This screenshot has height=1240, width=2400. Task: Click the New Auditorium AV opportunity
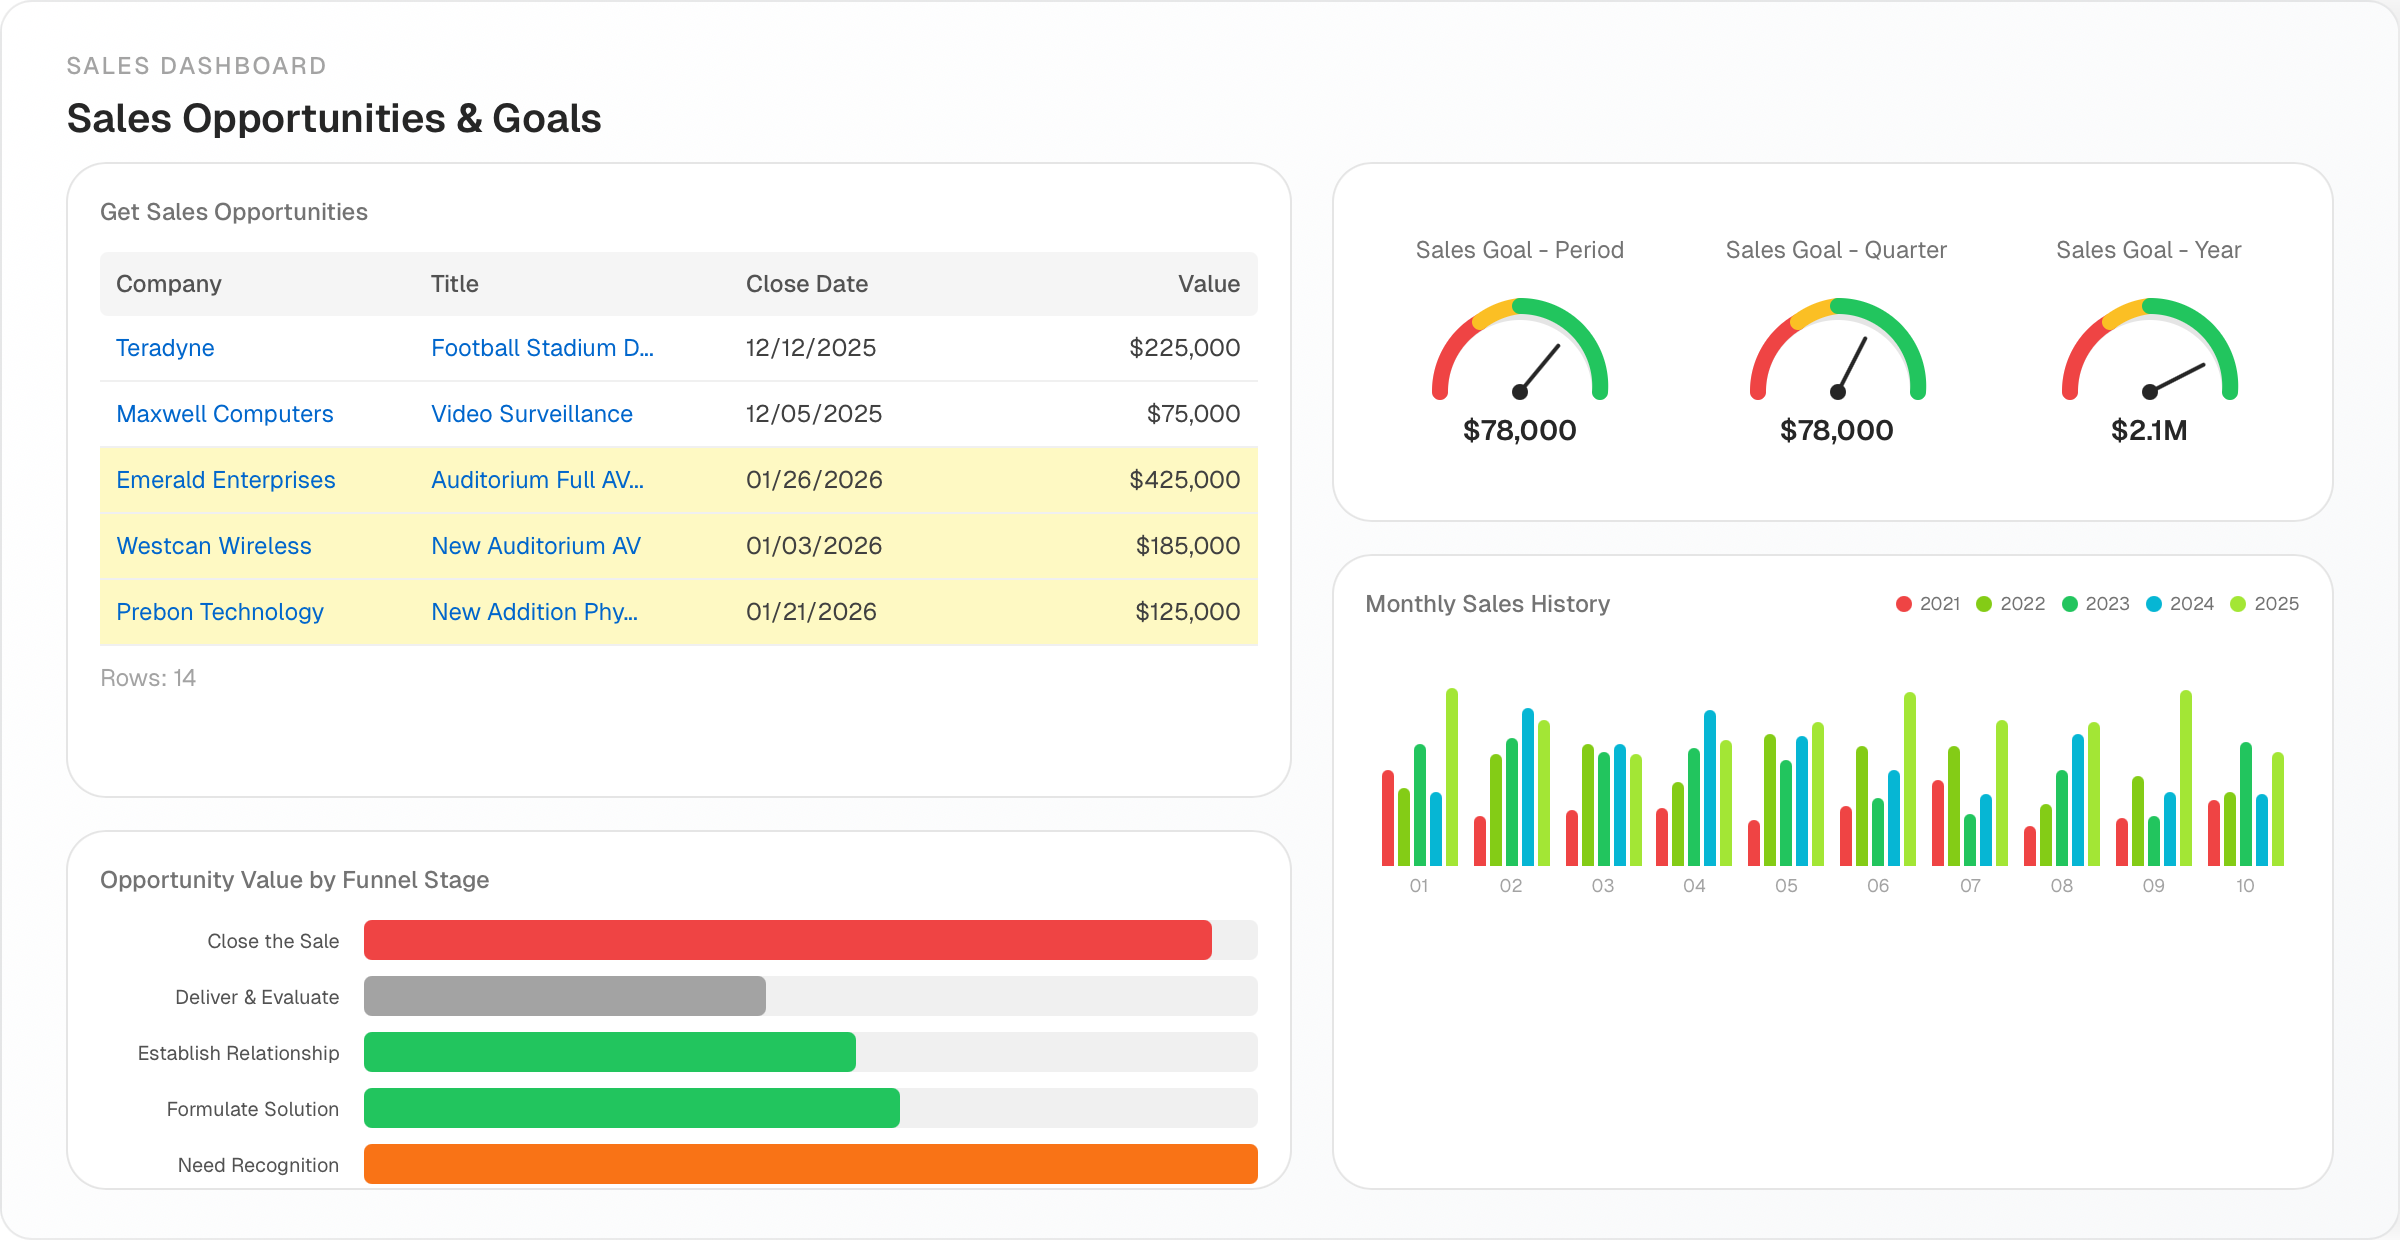click(x=535, y=546)
